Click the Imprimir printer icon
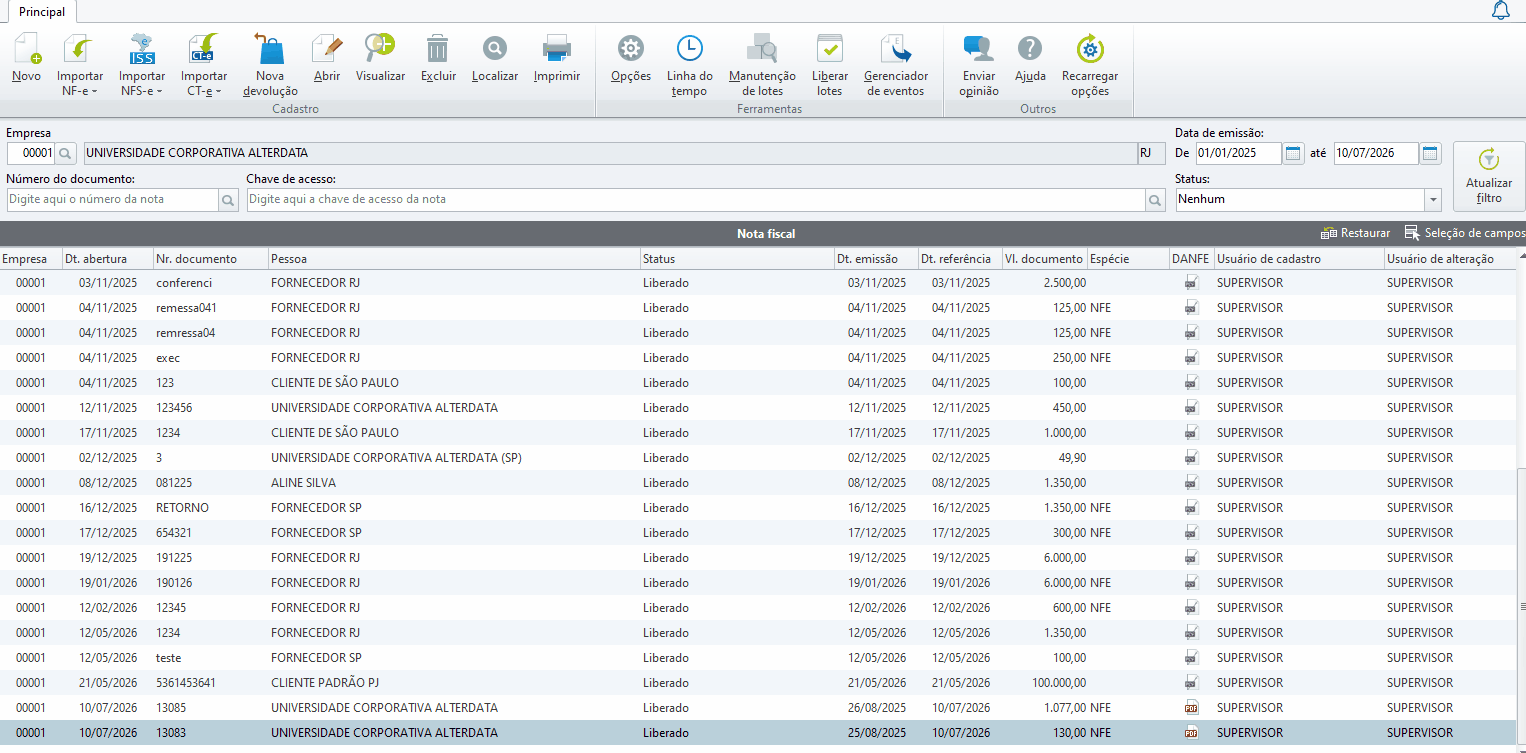This screenshot has height=753, width=1526. pos(557,49)
